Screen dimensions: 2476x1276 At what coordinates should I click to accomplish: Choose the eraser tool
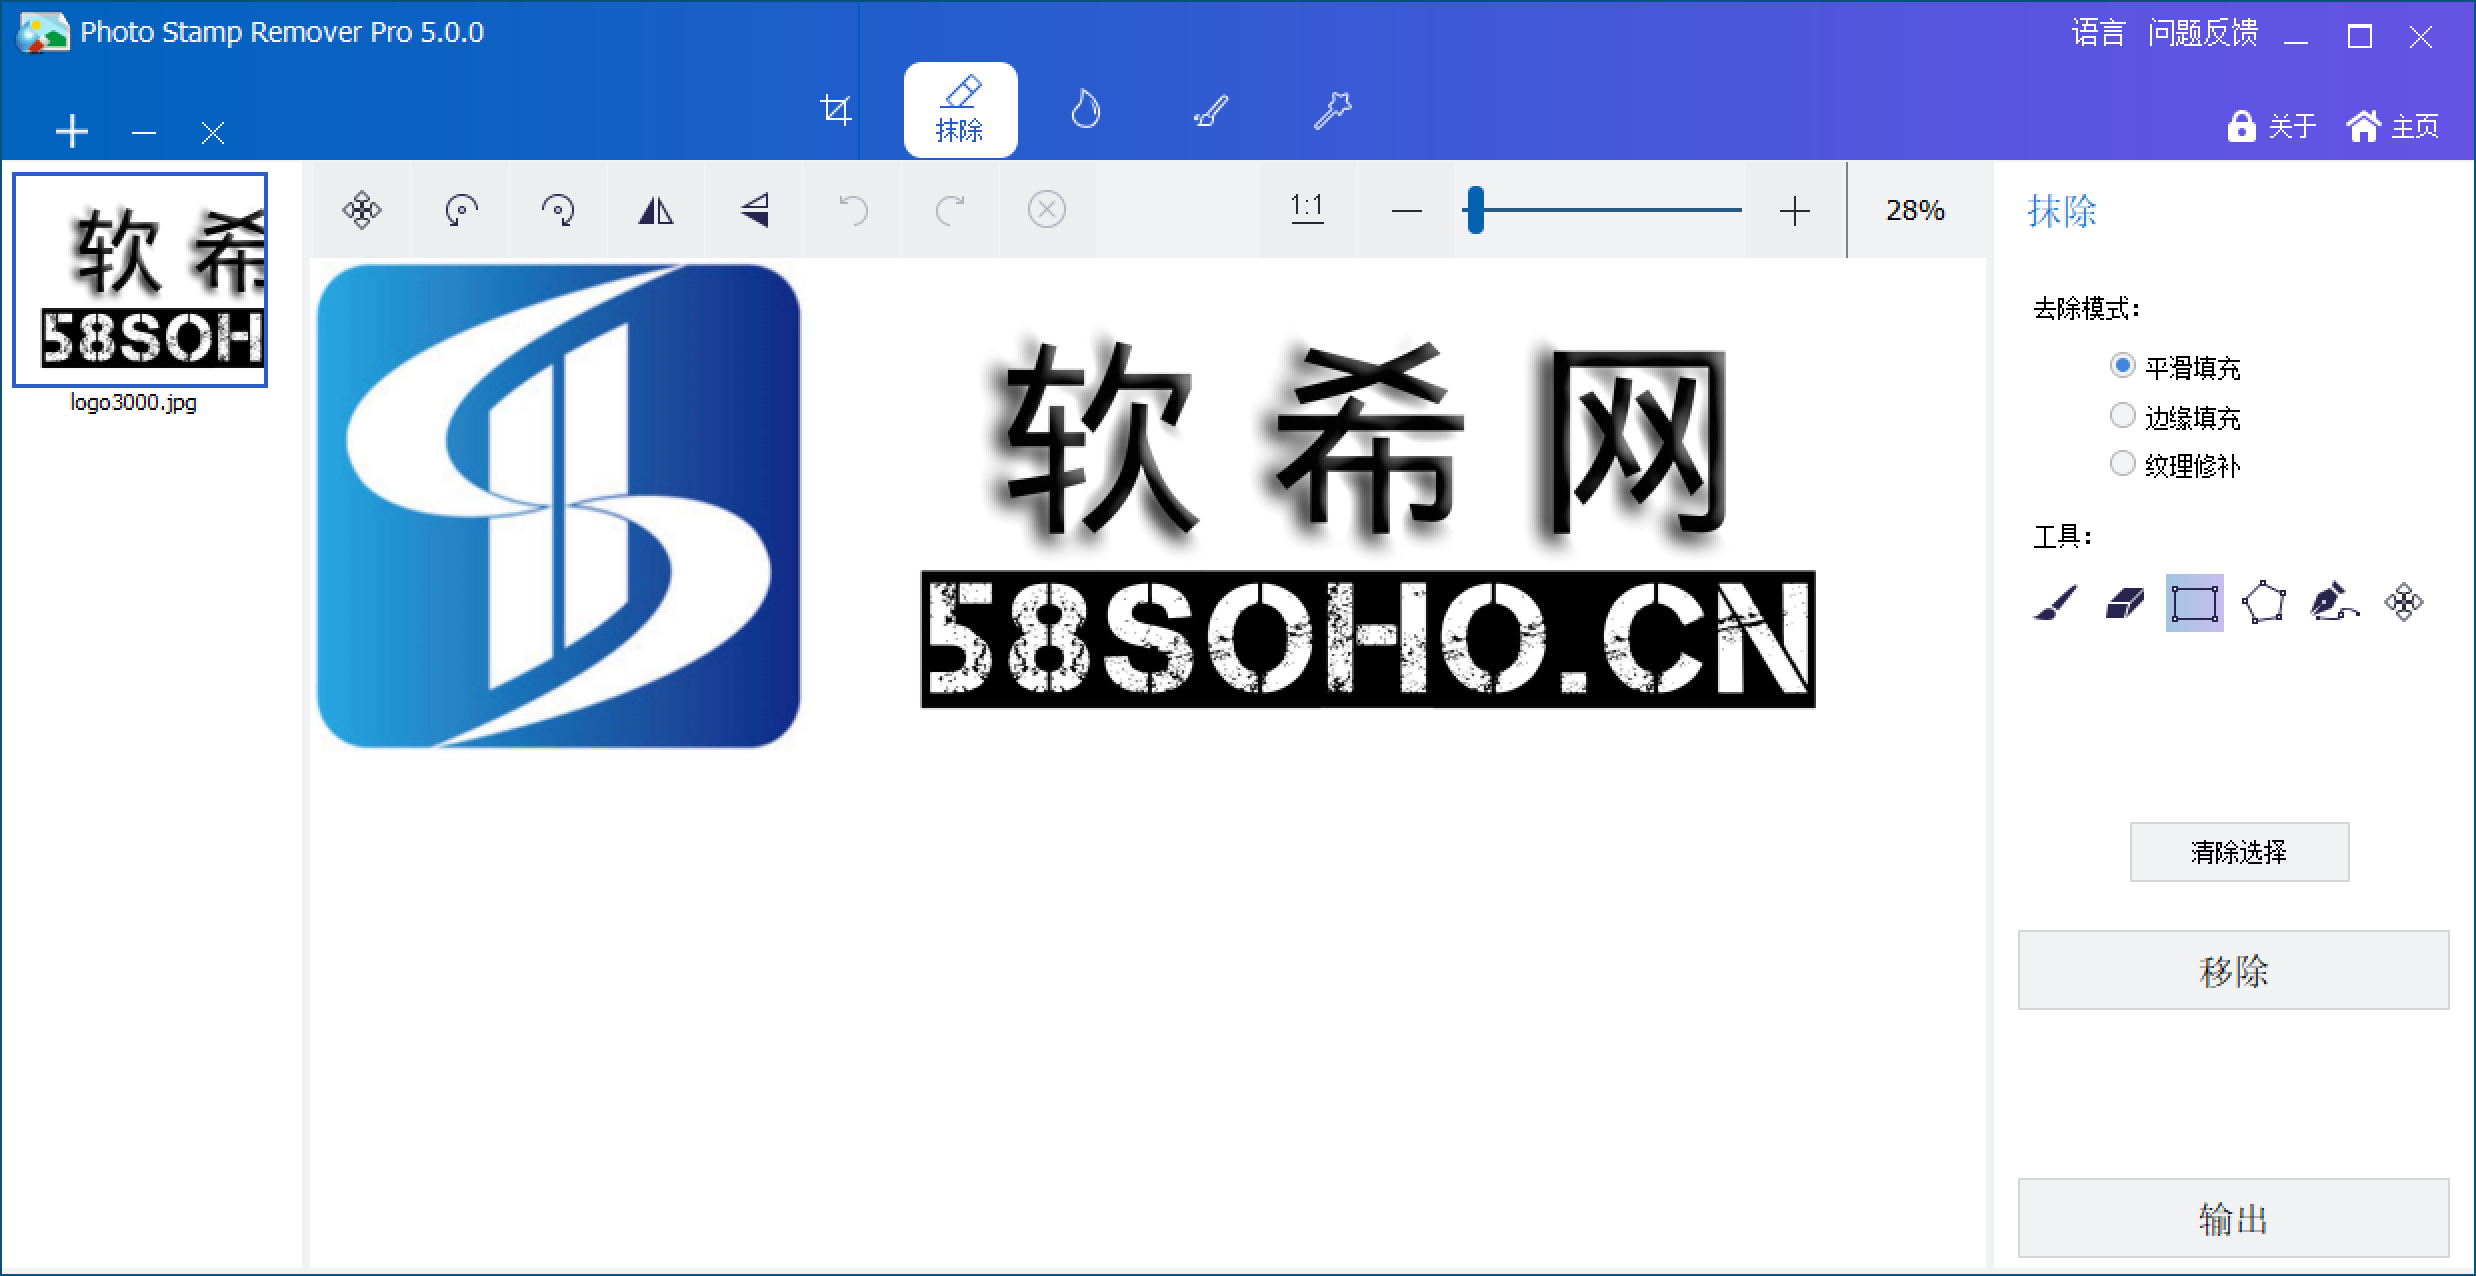(2125, 603)
